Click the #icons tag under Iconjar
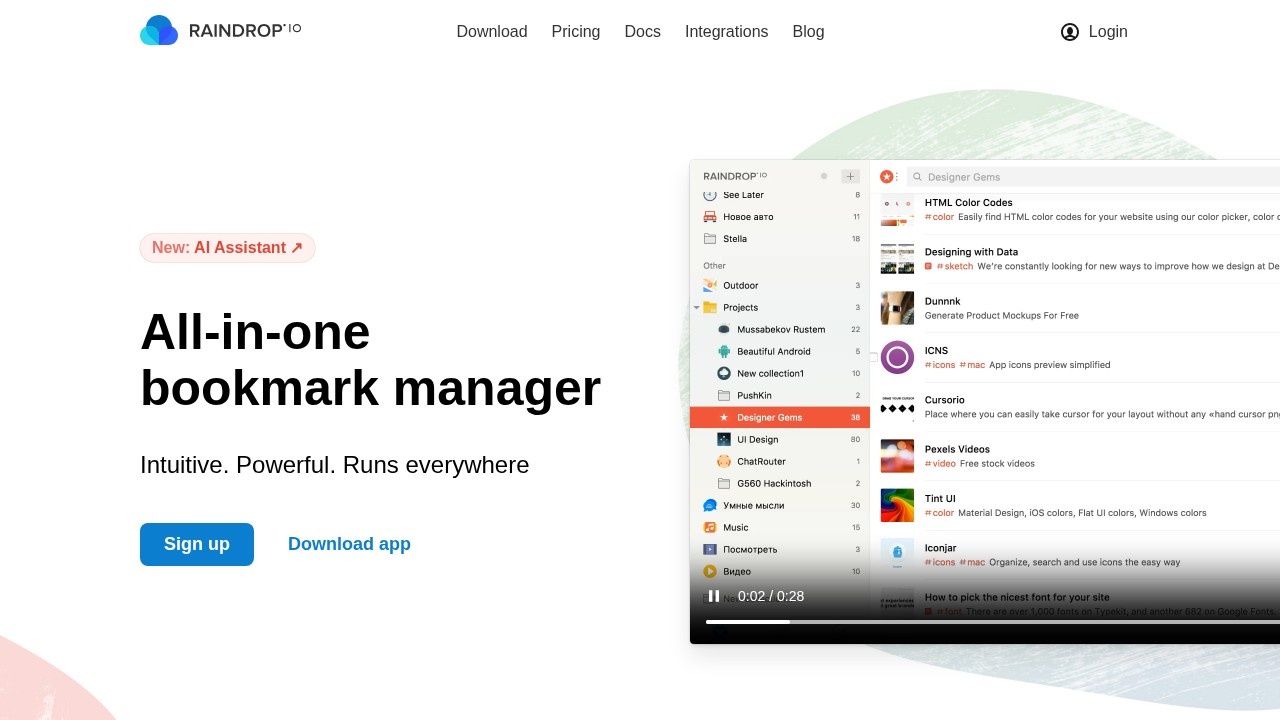The image size is (1280, 720). pos(940,562)
